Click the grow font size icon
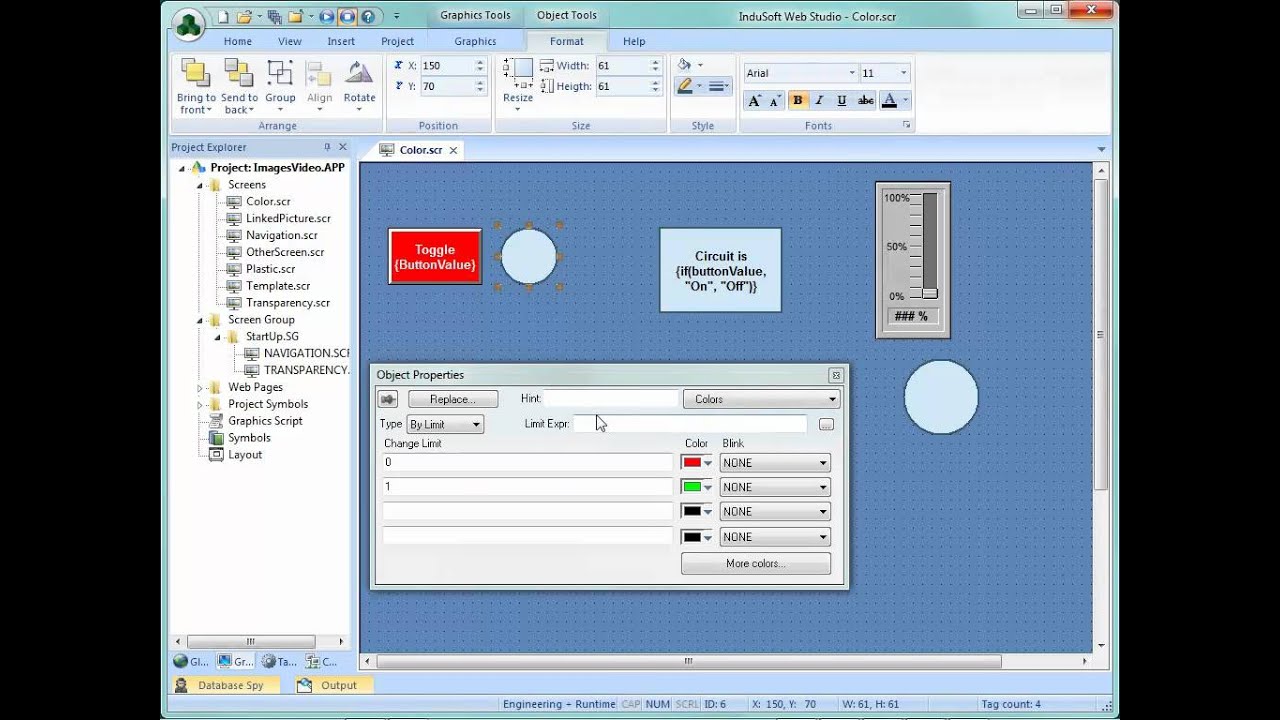This screenshot has height=720, width=1280. [x=754, y=100]
